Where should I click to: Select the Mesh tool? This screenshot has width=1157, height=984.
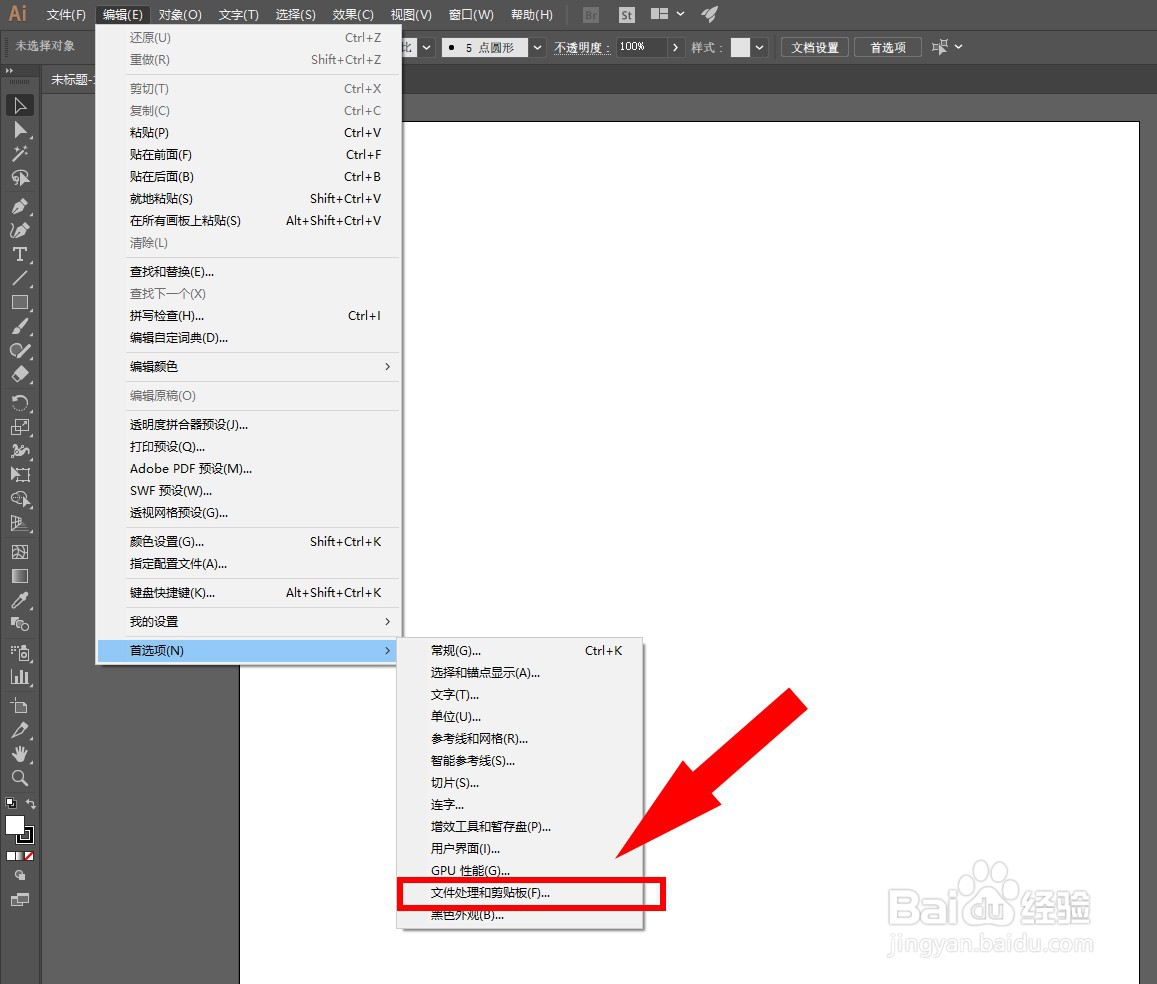(x=20, y=552)
